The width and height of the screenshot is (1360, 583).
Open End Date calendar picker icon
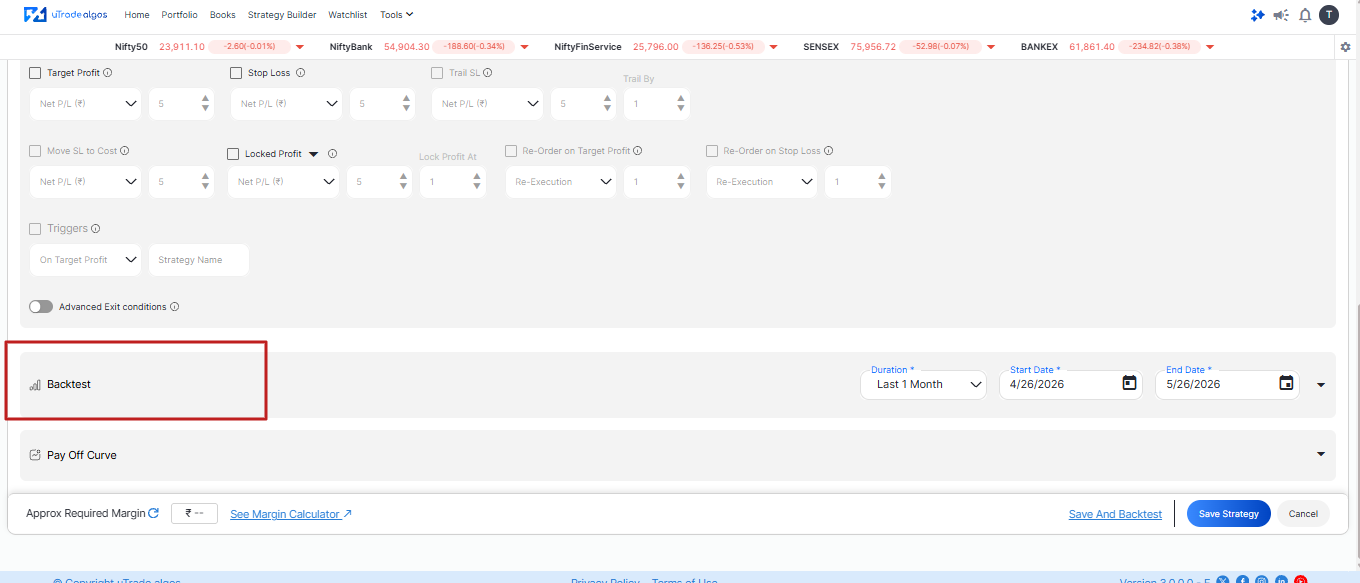pyautogui.click(x=1286, y=383)
